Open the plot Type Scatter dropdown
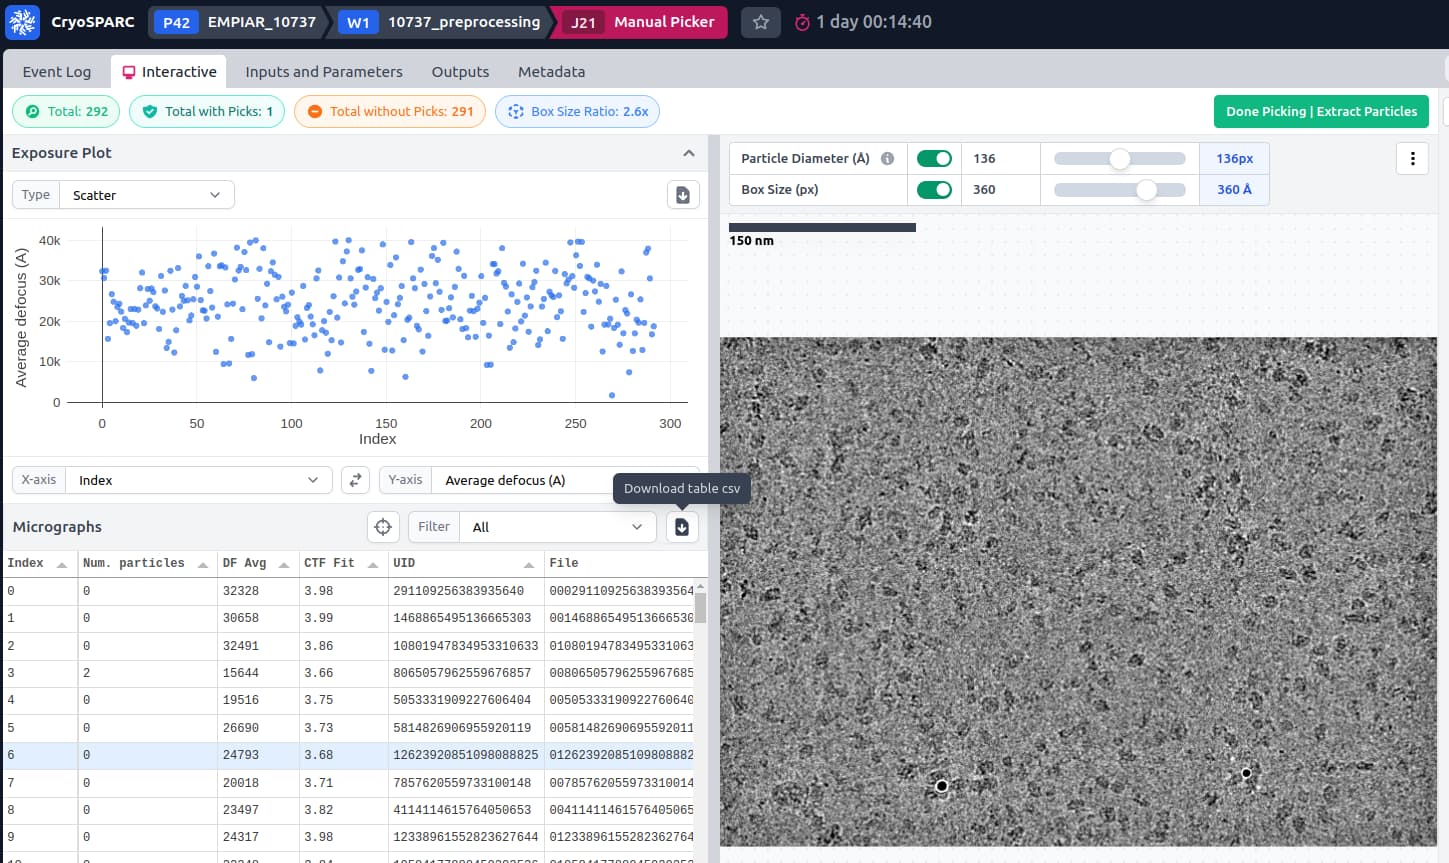Screen dimensions: 1449x863 pyautogui.click(x=147, y=195)
